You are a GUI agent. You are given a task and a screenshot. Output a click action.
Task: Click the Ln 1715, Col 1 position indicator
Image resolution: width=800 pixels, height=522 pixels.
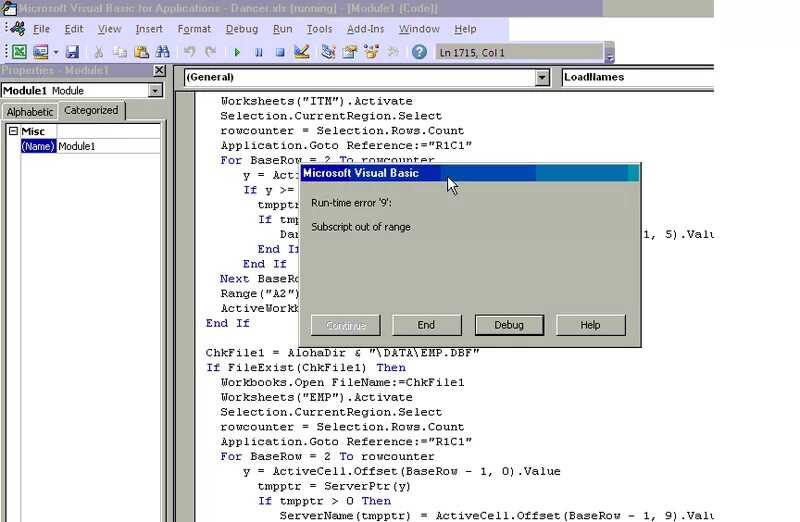[518, 53]
